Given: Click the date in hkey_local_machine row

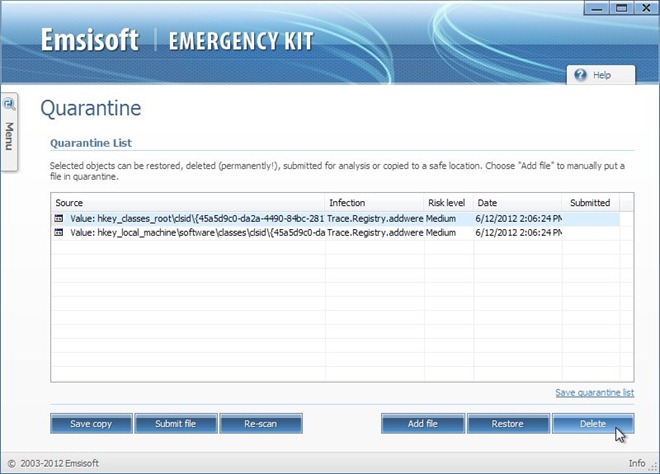Looking at the screenshot, I should coord(519,232).
